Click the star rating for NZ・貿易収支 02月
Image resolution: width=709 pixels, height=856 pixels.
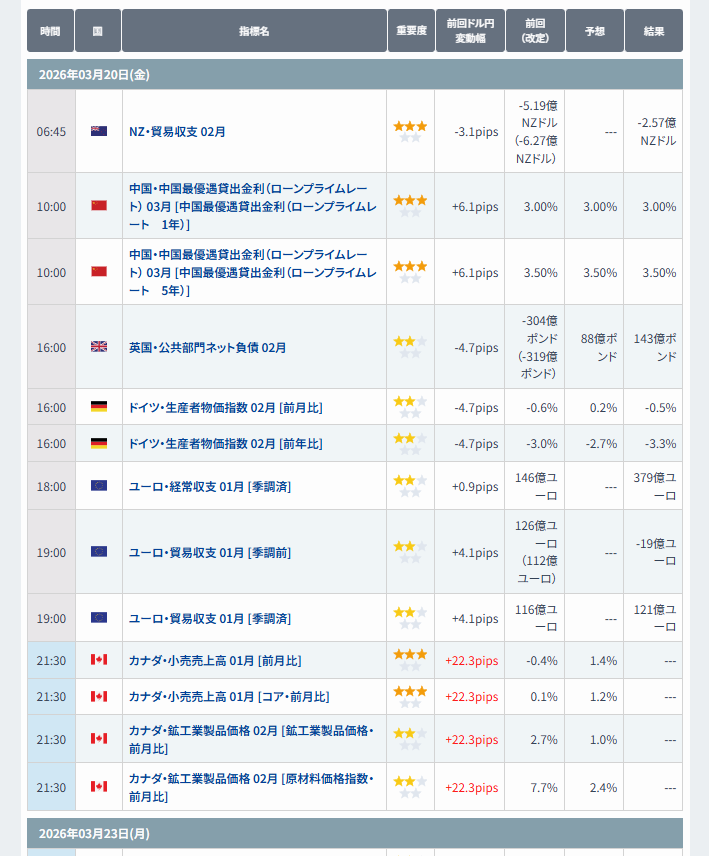click(410, 131)
